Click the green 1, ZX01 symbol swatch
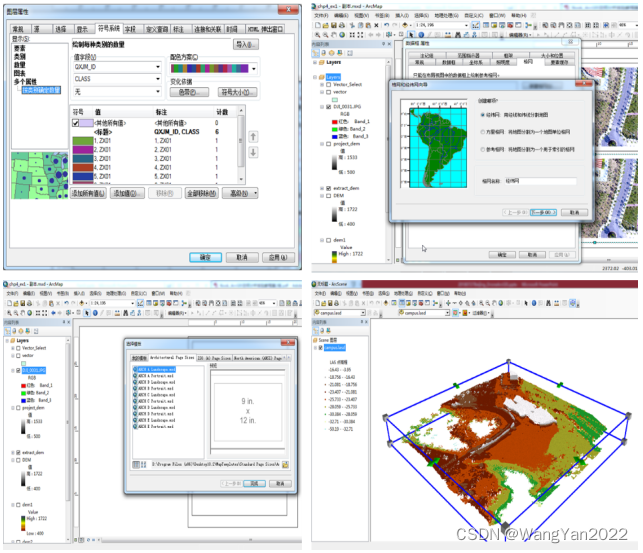 (83, 141)
